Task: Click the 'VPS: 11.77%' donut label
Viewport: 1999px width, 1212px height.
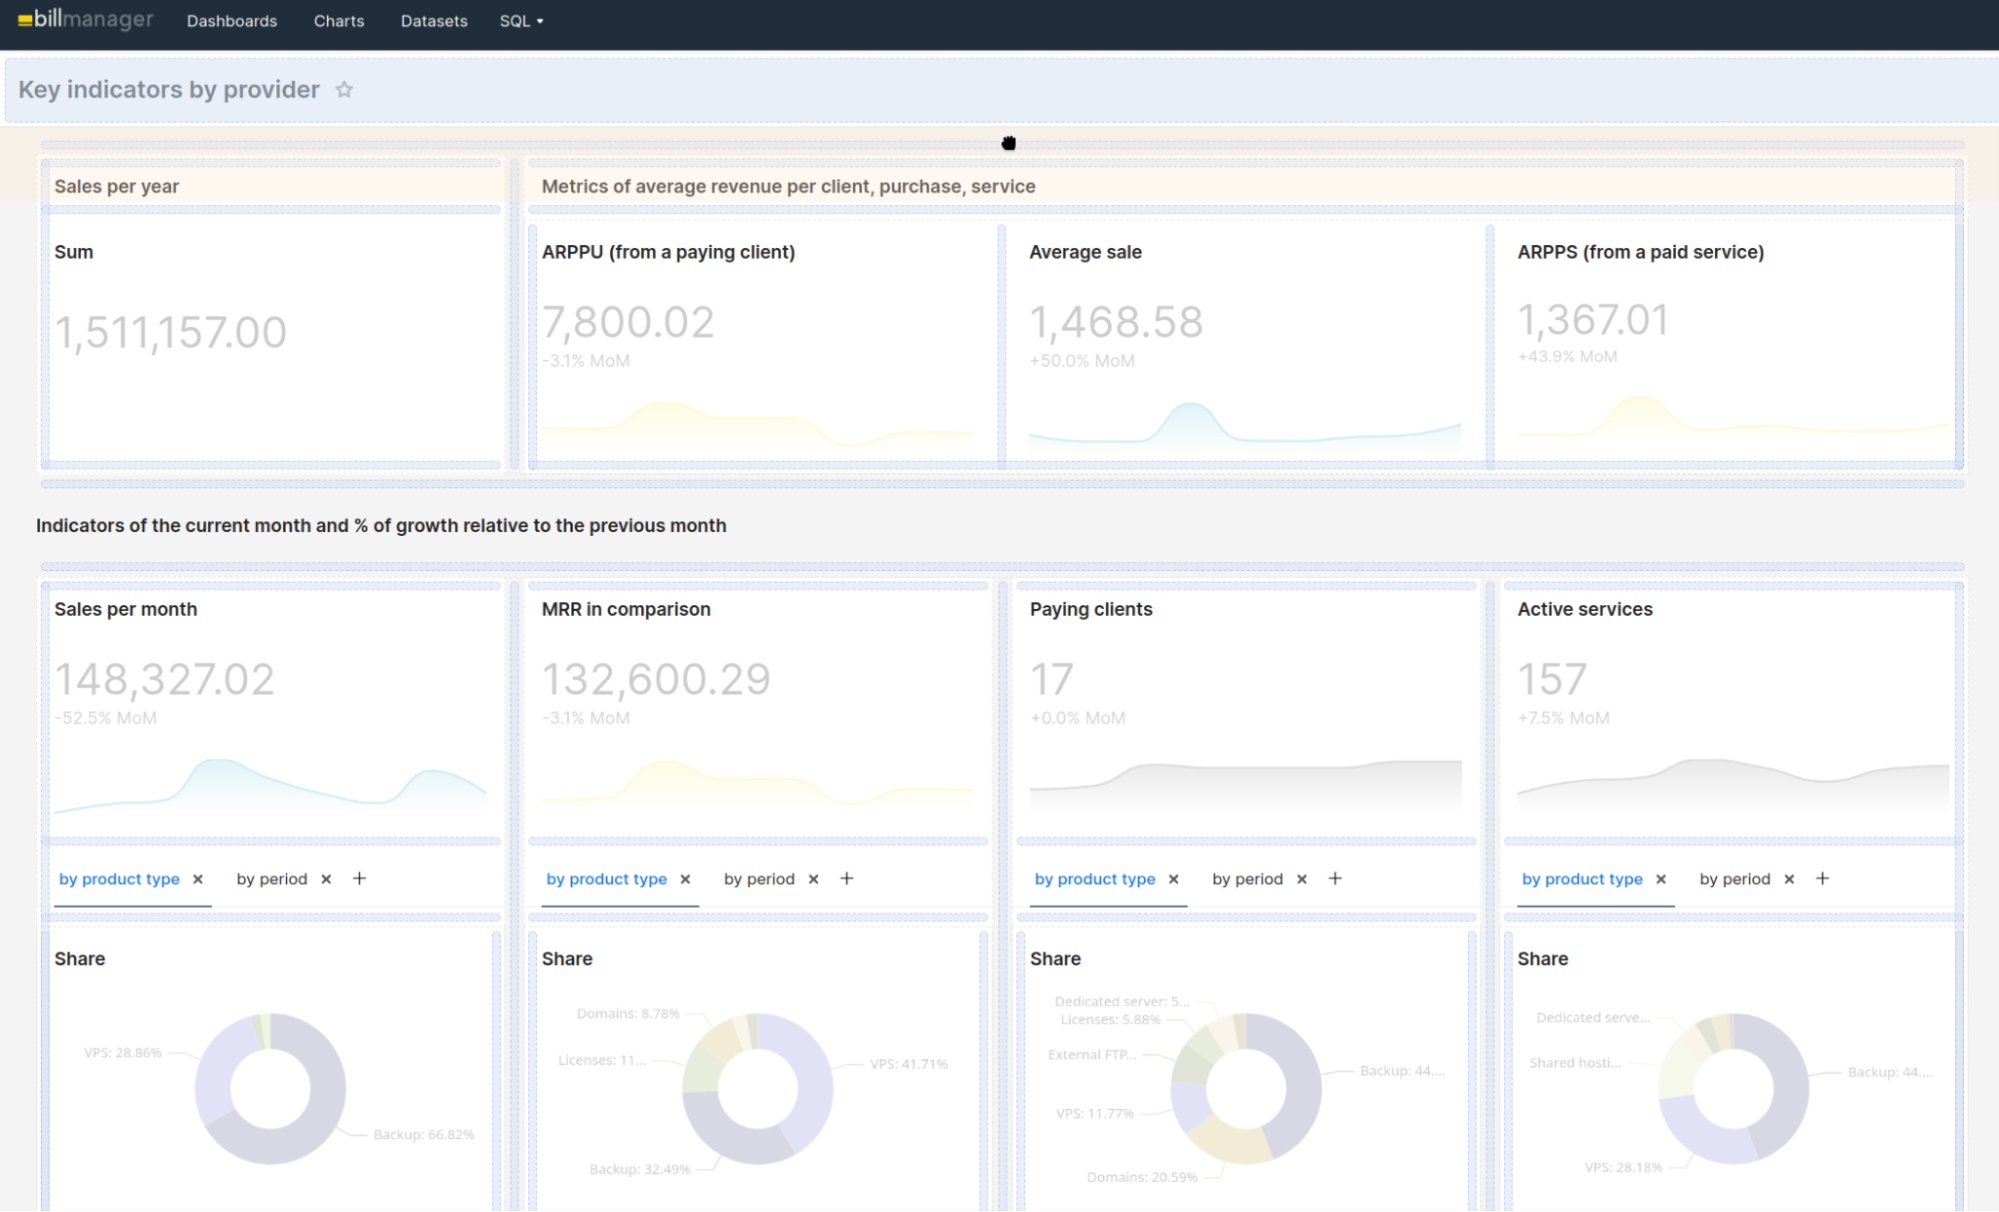Action: point(1095,1114)
